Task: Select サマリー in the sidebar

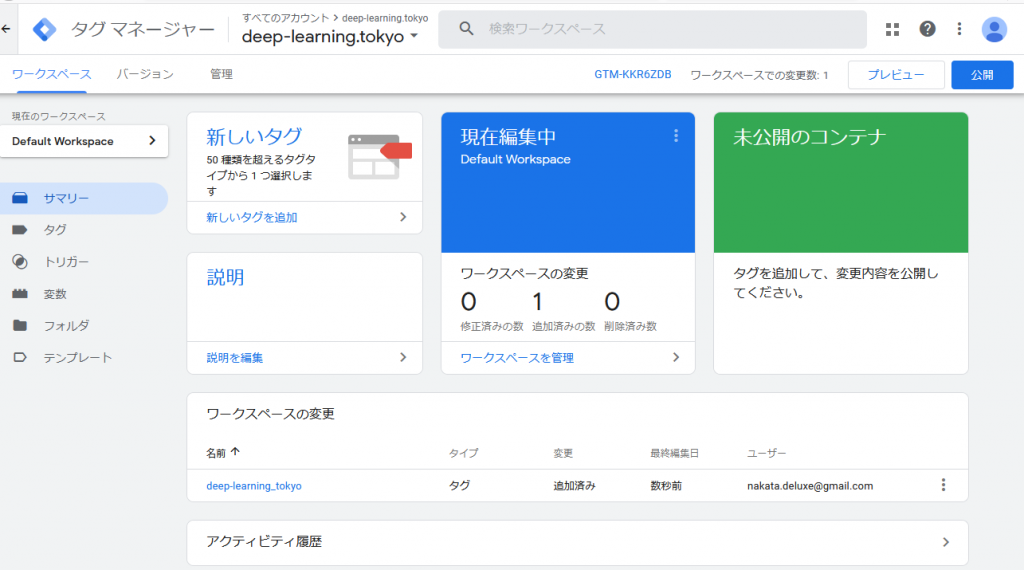Action: pos(84,198)
